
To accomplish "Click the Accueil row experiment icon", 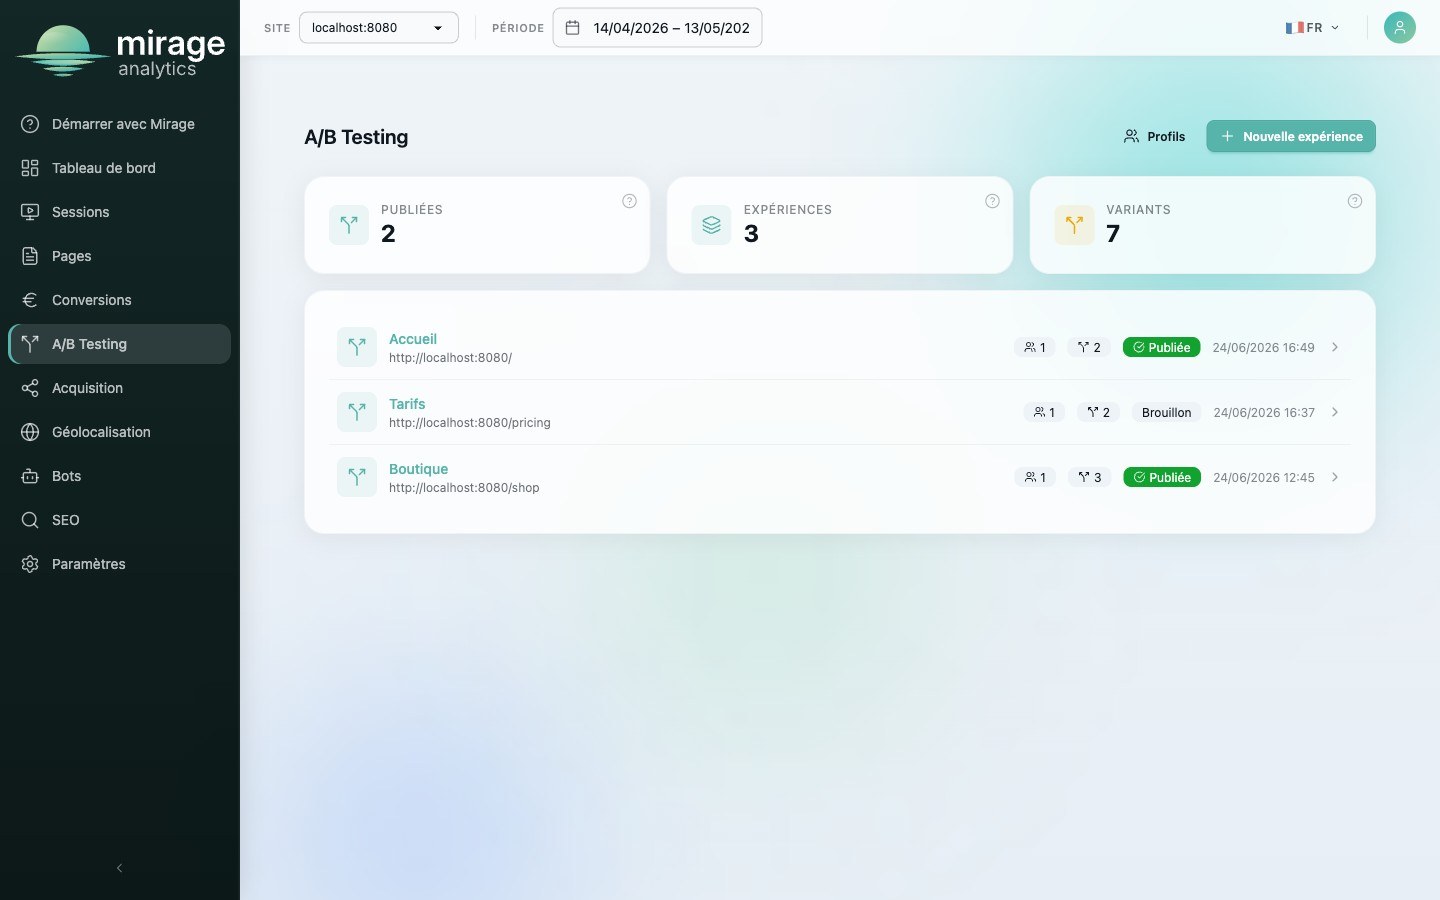I will point(357,347).
